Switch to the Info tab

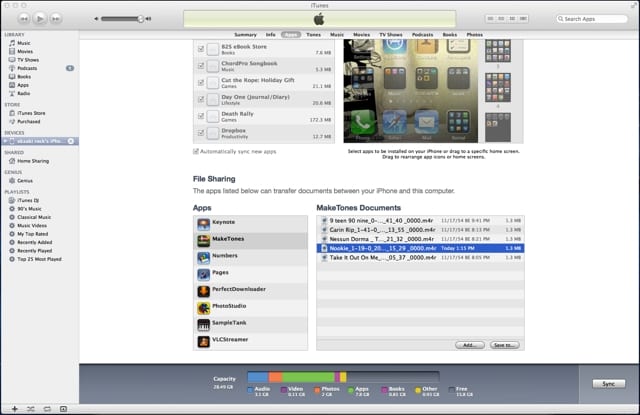[270, 35]
